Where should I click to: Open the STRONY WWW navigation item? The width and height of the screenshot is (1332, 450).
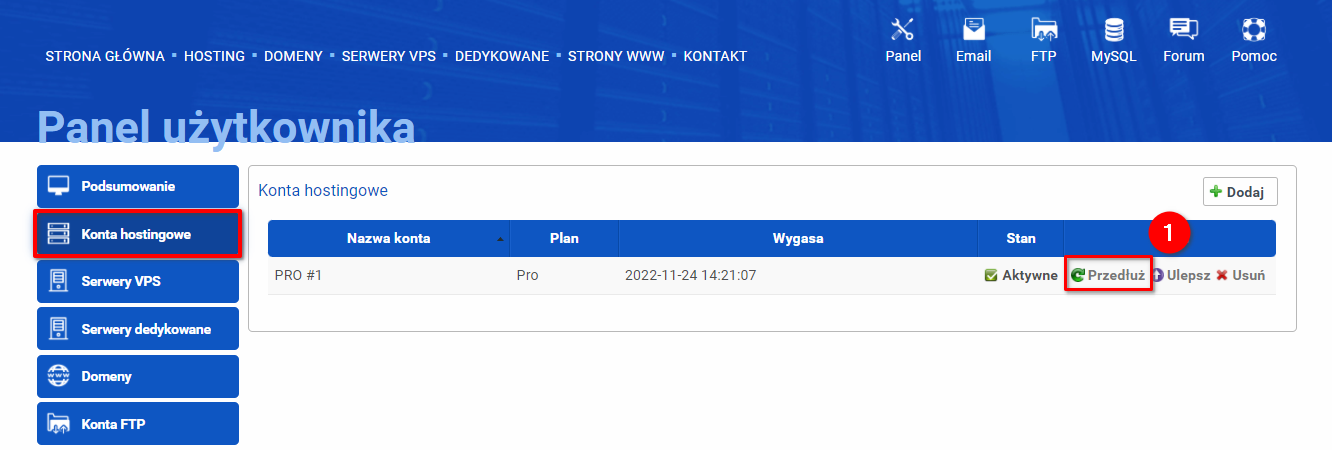point(616,56)
